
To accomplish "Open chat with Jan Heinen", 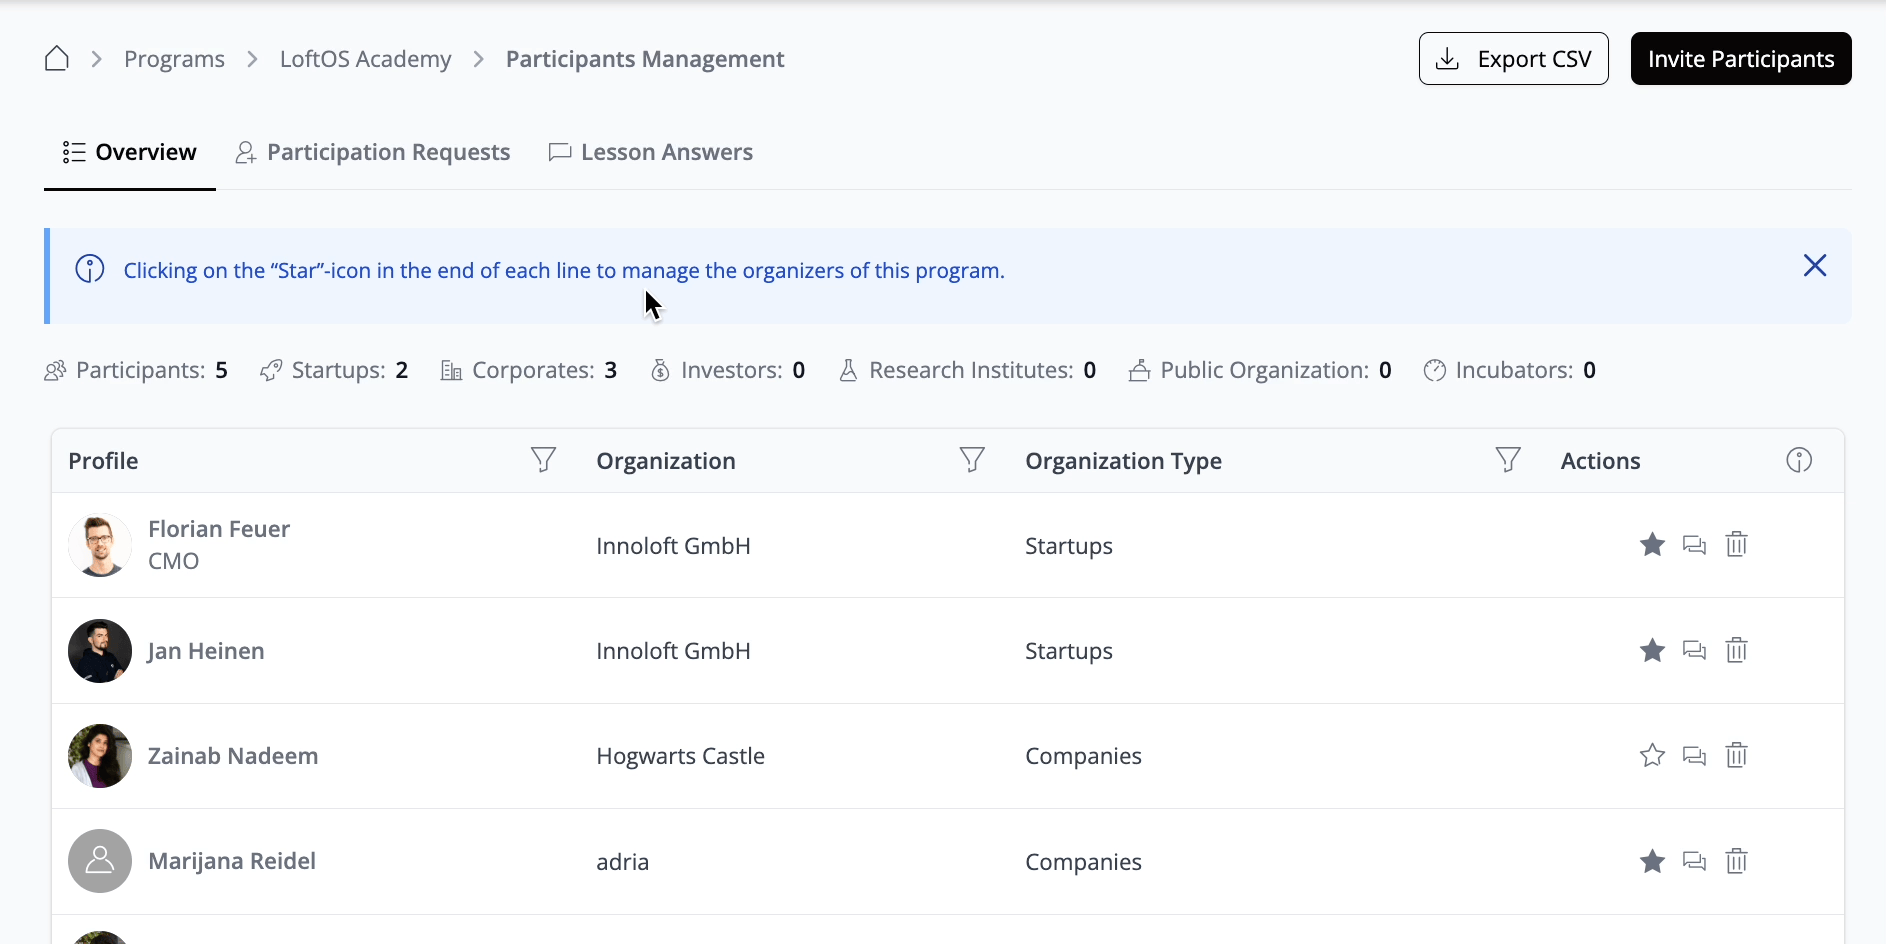I will [x=1694, y=651].
